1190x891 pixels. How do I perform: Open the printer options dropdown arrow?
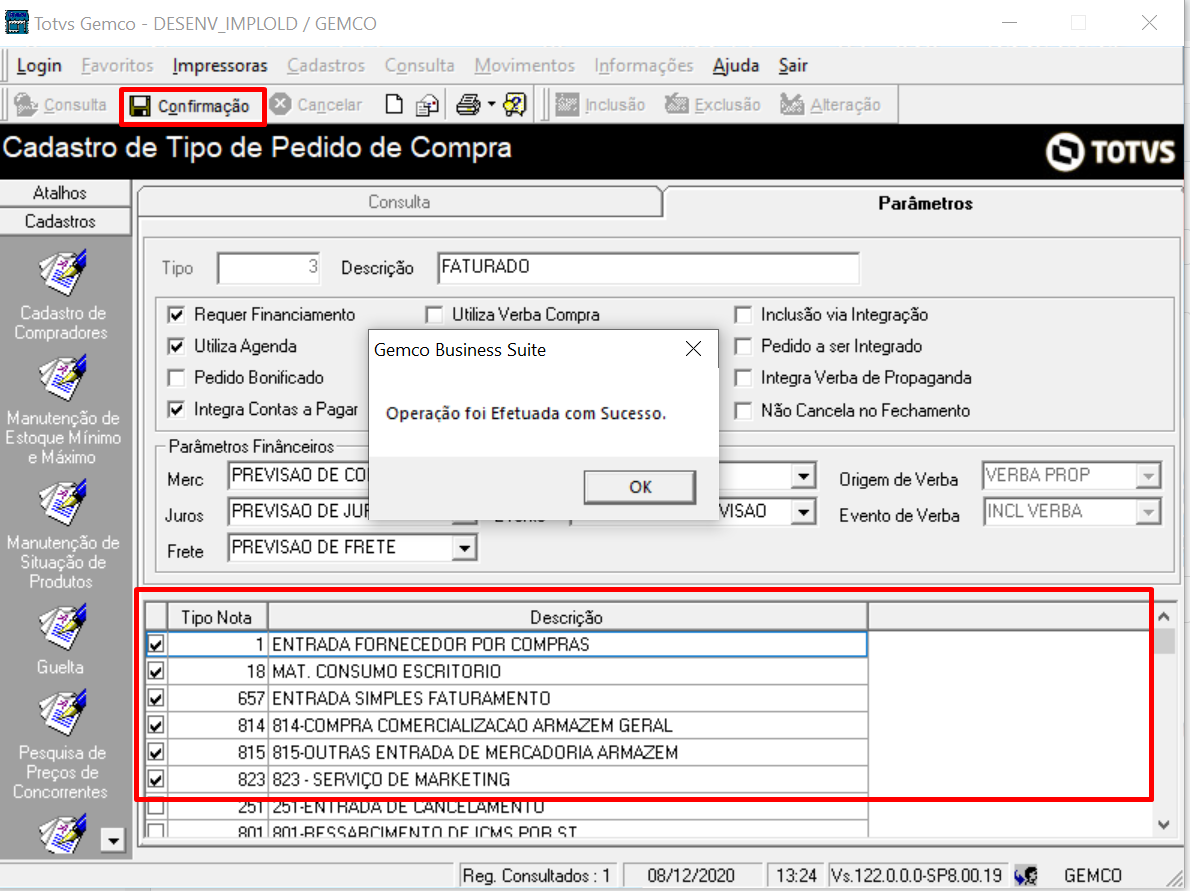pos(491,105)
